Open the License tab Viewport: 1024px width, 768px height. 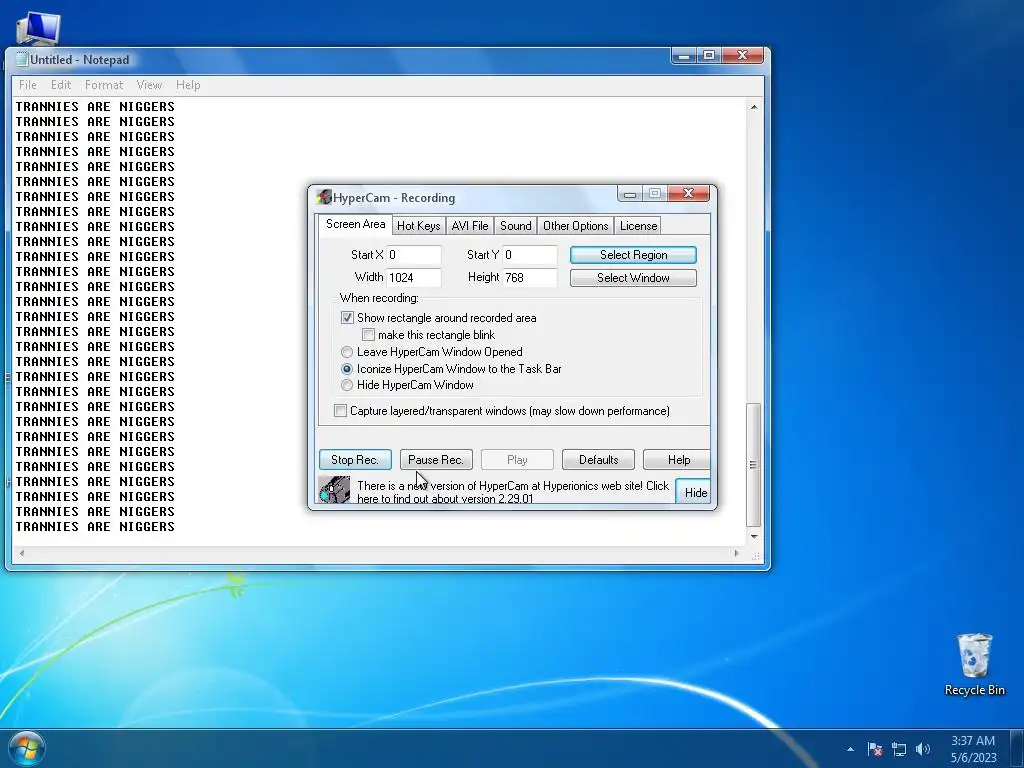click(638, 226)
